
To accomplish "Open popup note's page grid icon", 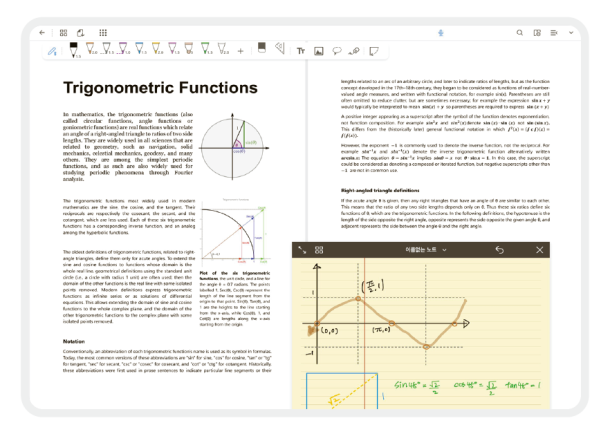I will (x=319, y=250).
